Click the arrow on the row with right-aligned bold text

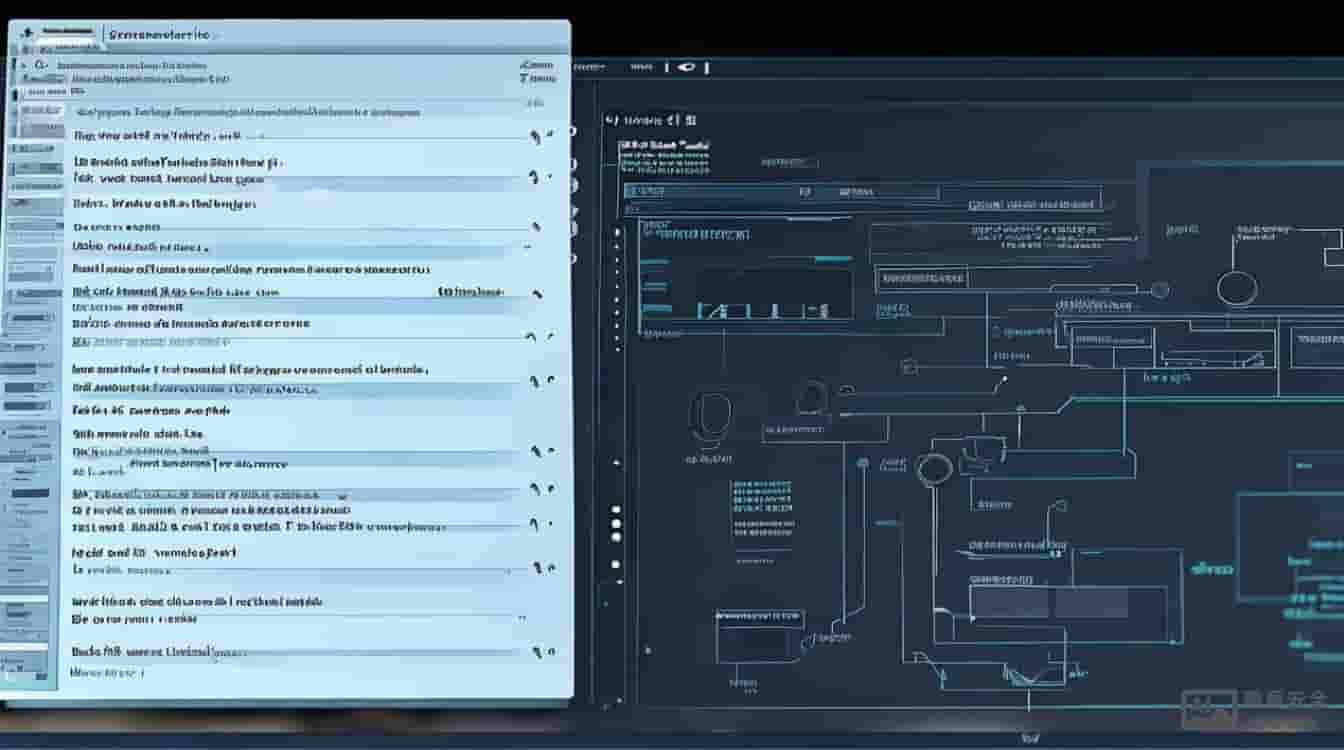click(538, 294)
